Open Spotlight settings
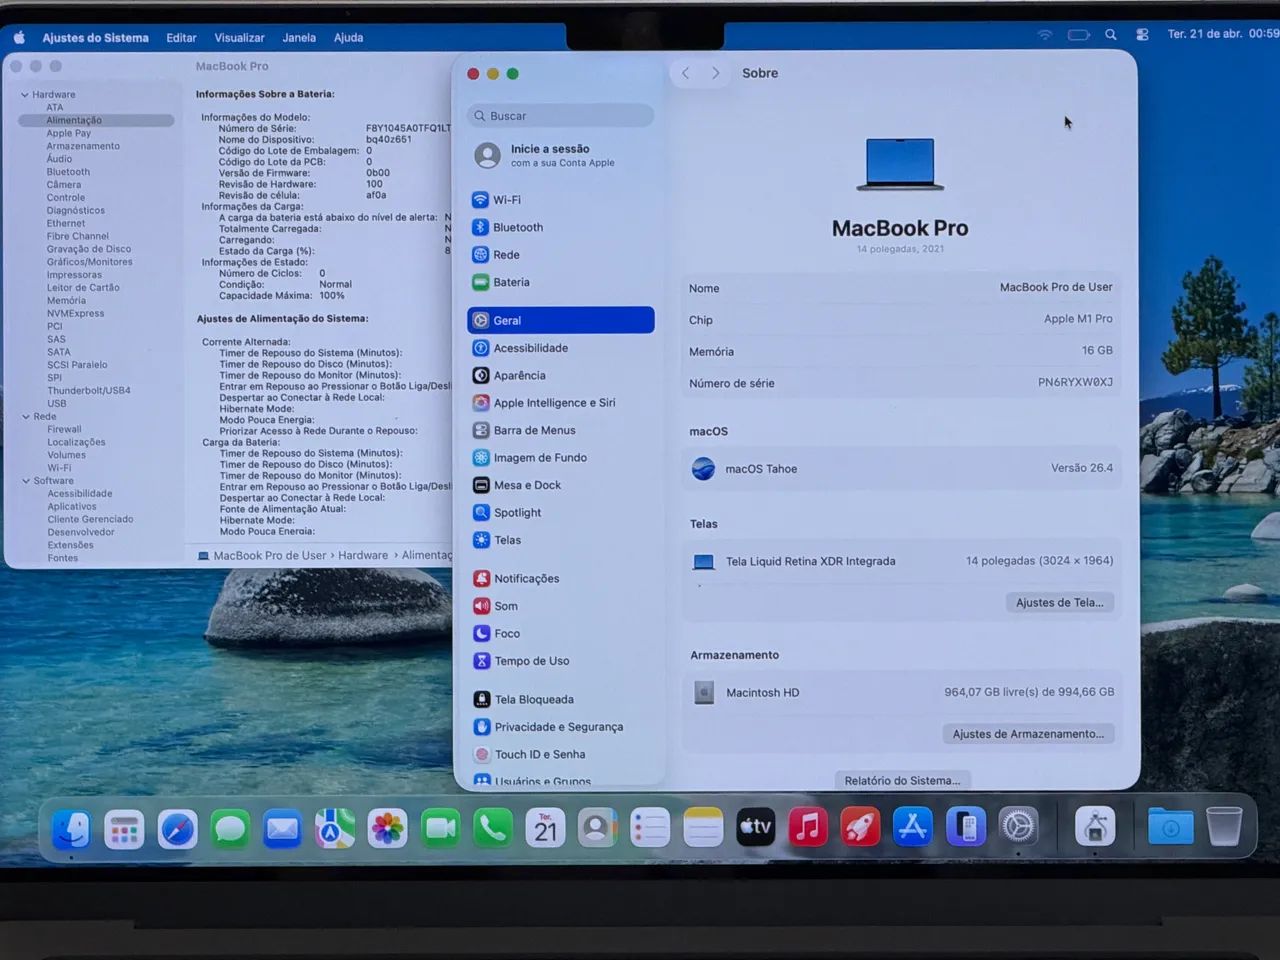Screen dimensions: 1280x960 tap(560, 513)
